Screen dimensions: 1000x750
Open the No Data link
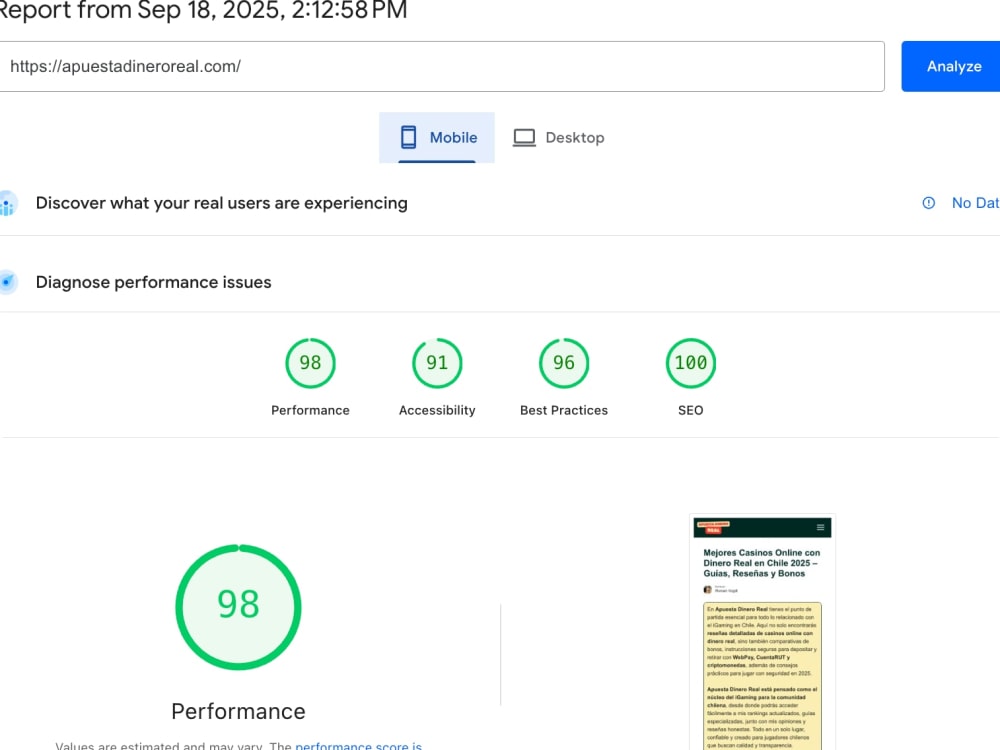click(x=975, y=203)
